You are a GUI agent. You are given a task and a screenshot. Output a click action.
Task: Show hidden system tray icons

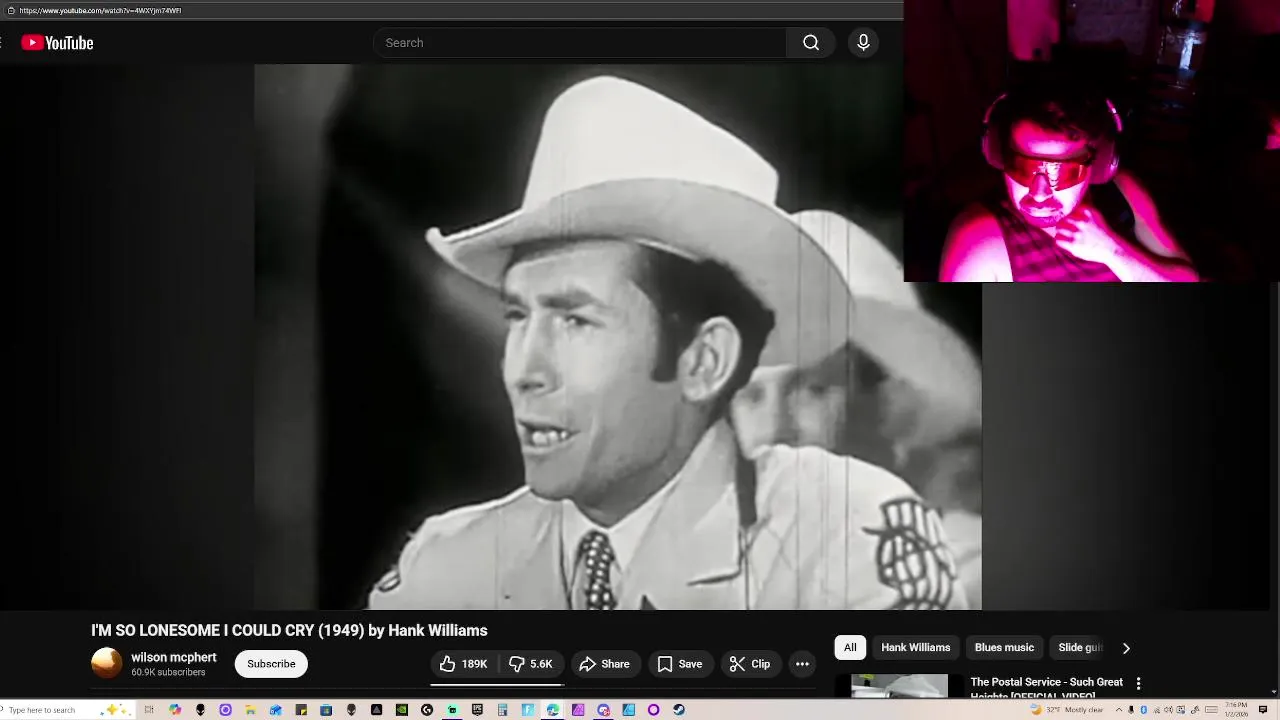[x=1119, y=710]
